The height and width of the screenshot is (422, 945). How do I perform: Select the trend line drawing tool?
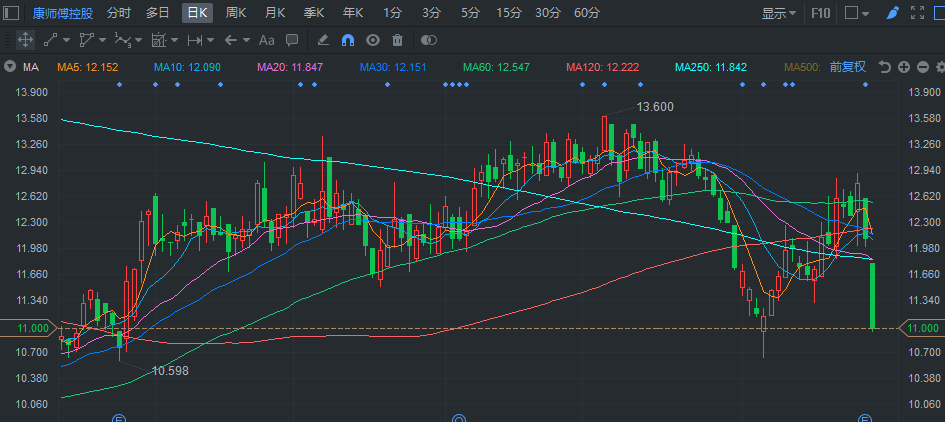point(51,40)
